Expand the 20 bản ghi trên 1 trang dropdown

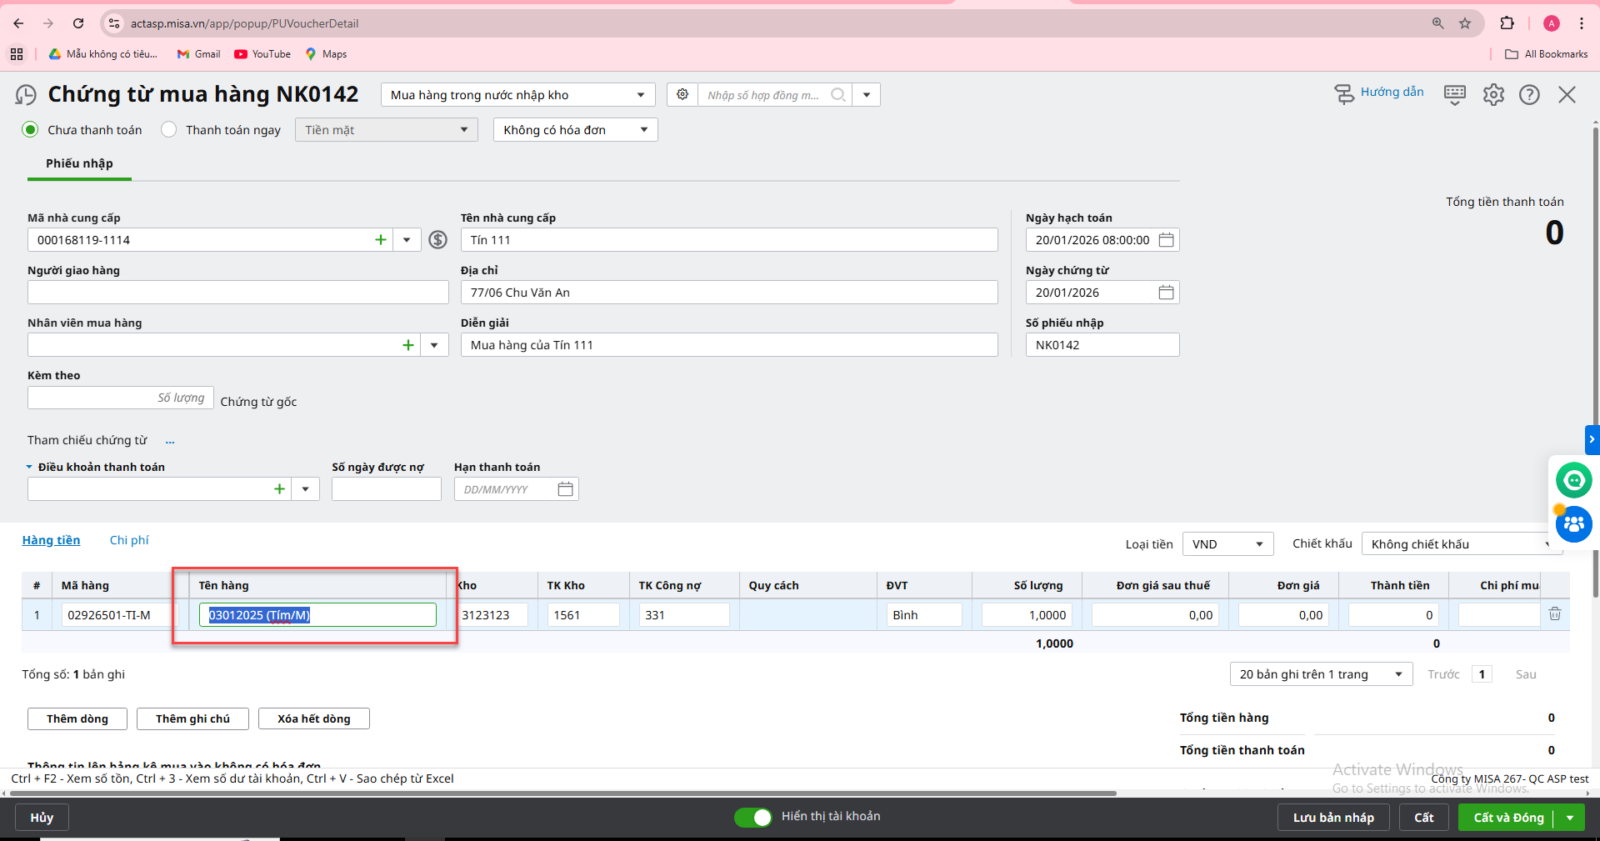click(1320, 674)
